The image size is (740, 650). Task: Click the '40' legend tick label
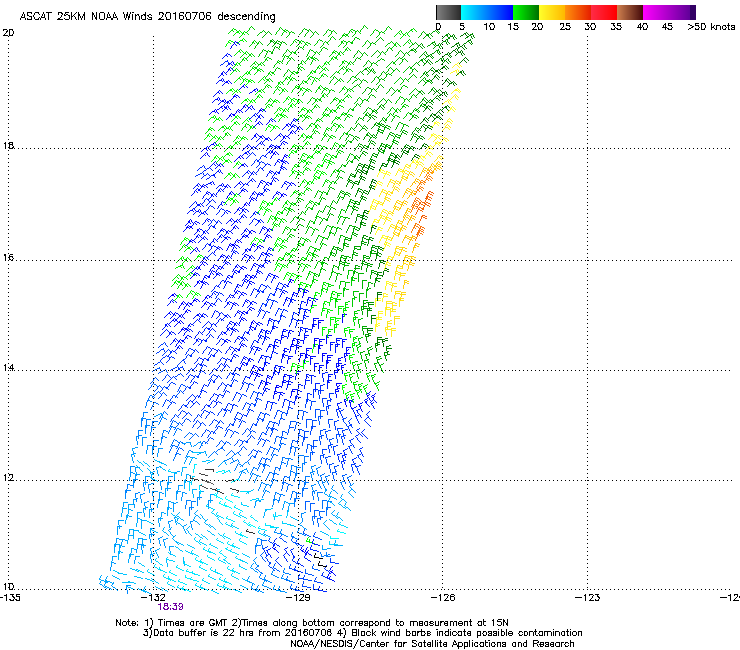click(x=642, y=27)
